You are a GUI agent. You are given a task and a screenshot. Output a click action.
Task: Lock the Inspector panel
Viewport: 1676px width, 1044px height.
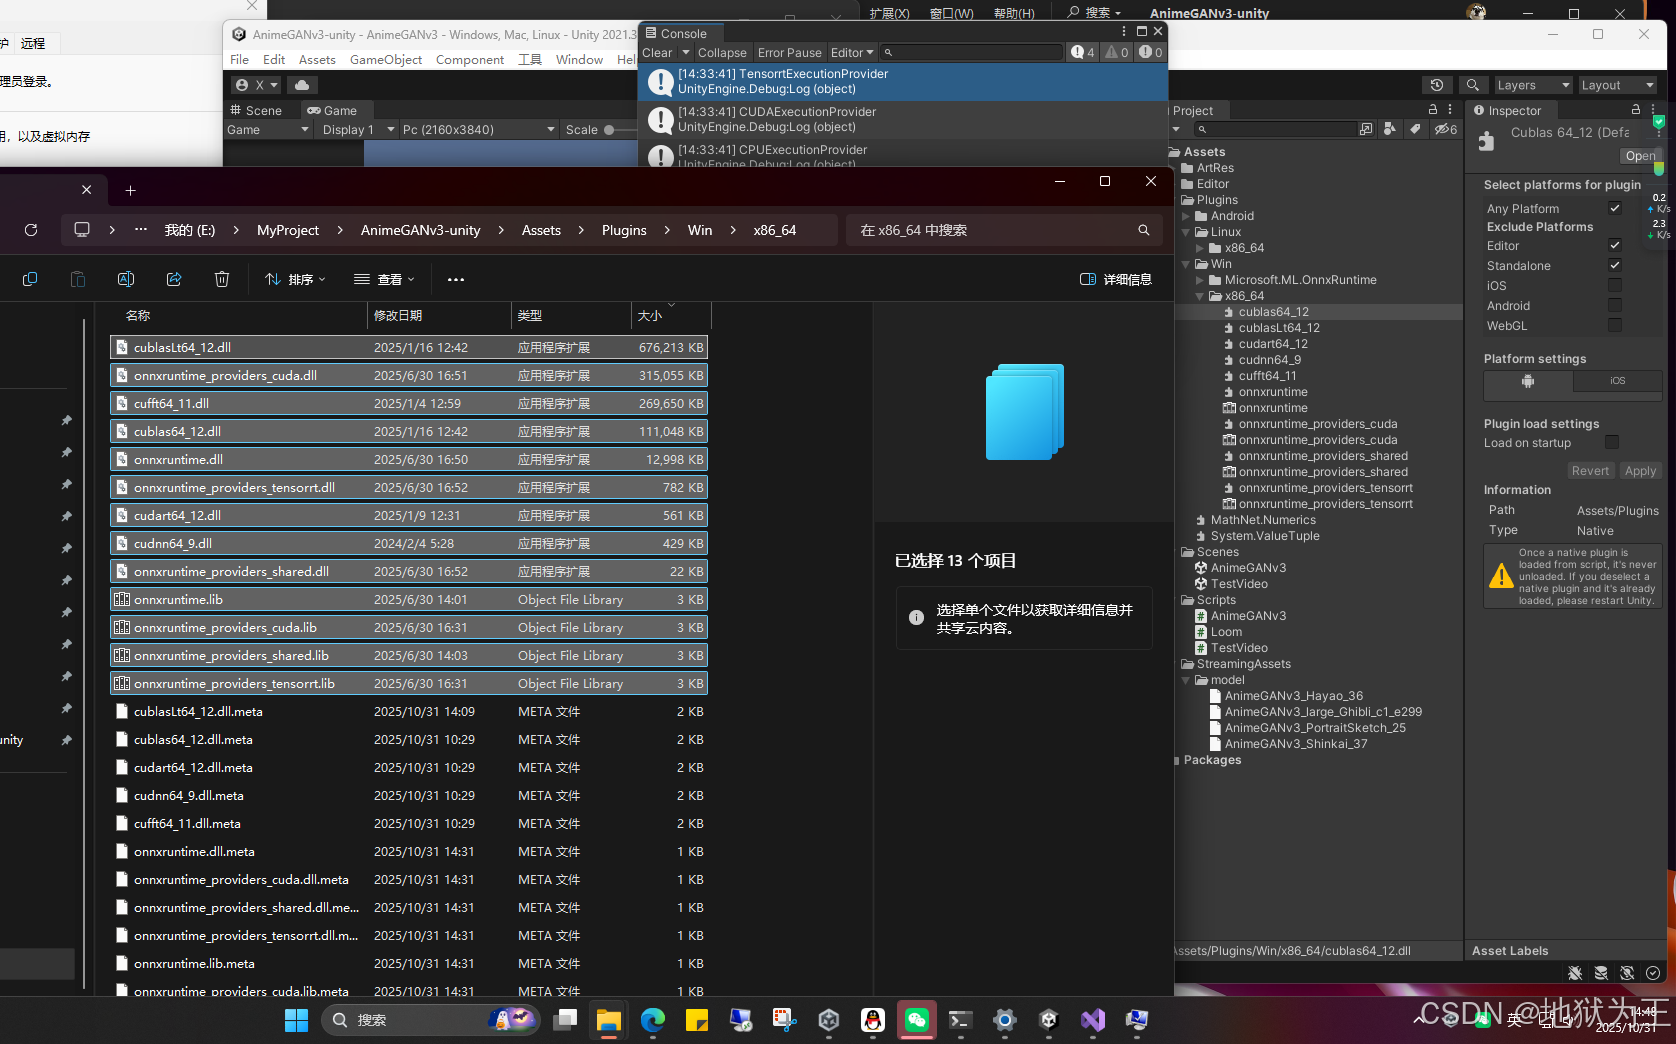click(1636, 110)
